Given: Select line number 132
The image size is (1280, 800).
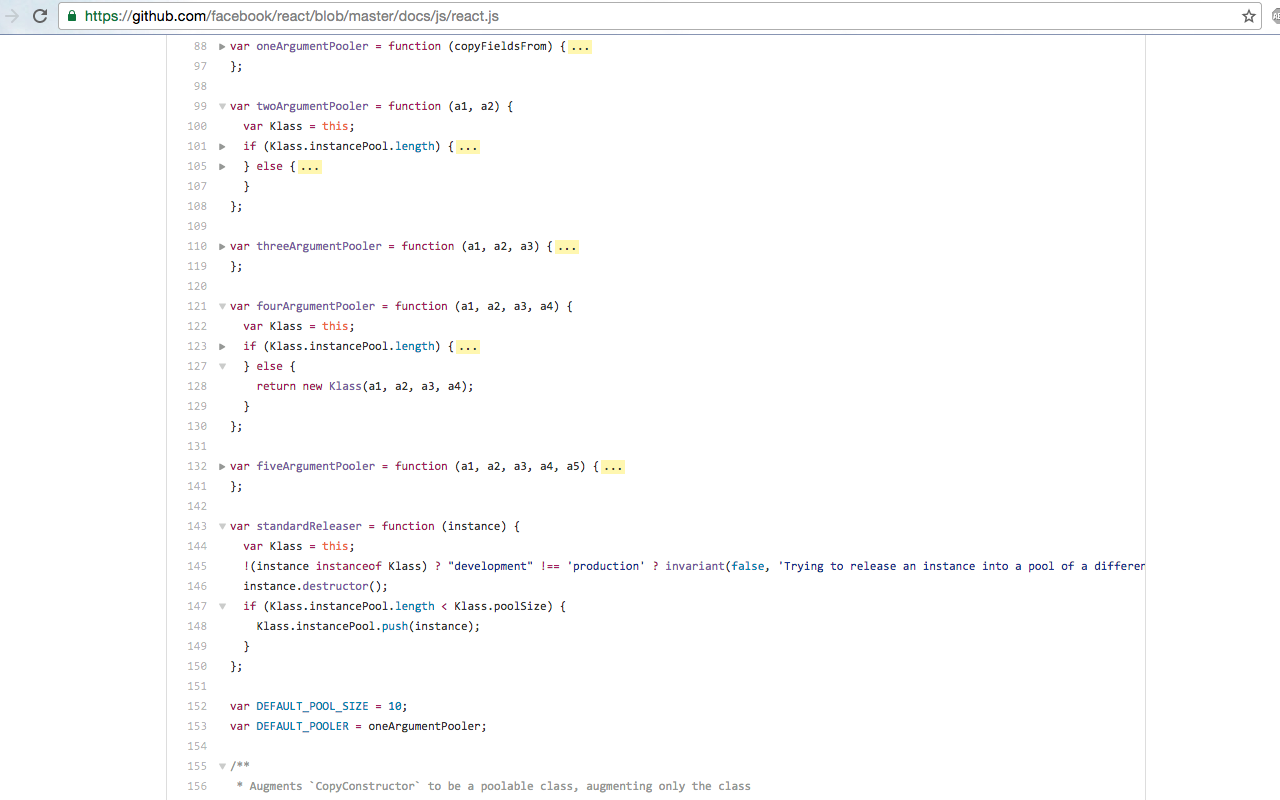Looking at the screenshot, I should [x=197, y=466].
